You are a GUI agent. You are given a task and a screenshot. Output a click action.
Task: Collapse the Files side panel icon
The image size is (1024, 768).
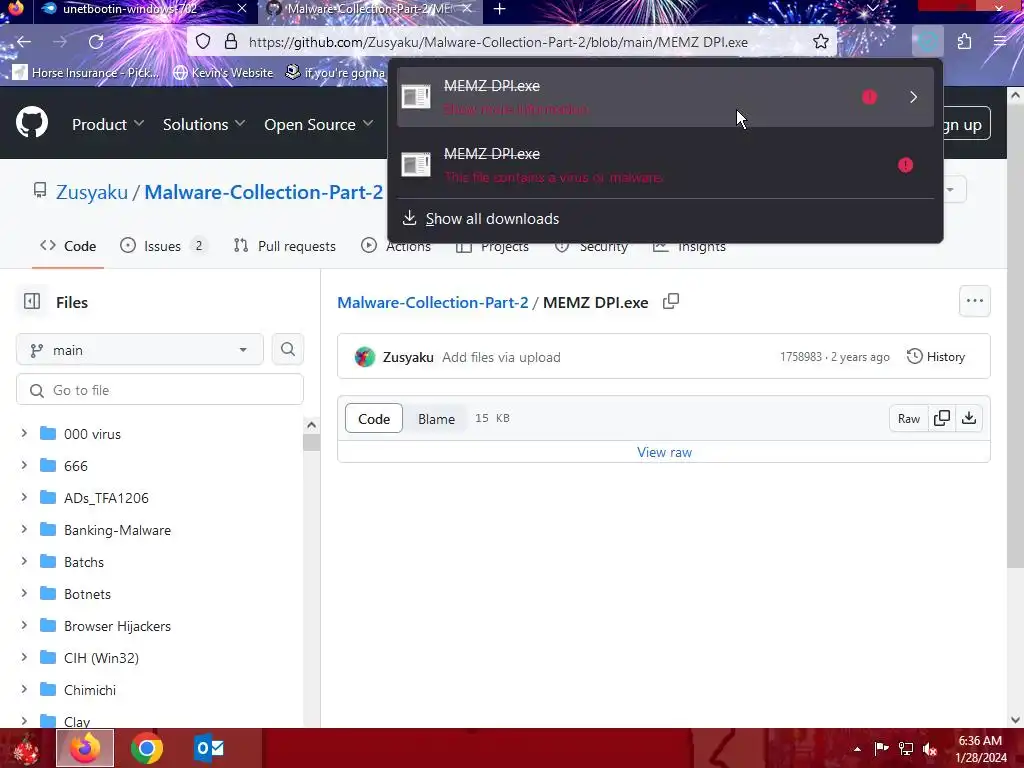[x=32, y=301]
